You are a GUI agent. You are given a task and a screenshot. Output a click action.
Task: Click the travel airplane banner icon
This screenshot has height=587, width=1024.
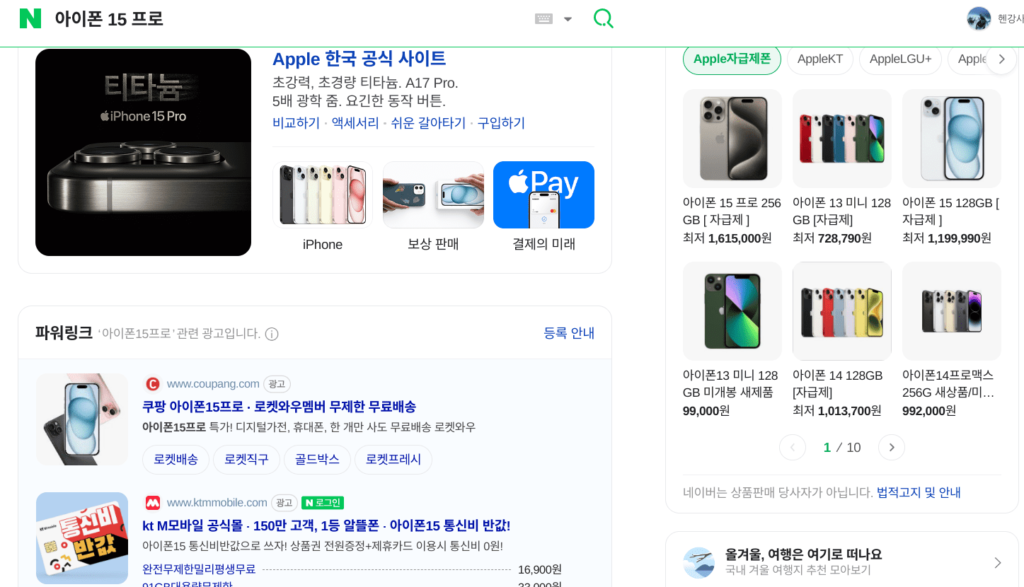coord(699,562)
